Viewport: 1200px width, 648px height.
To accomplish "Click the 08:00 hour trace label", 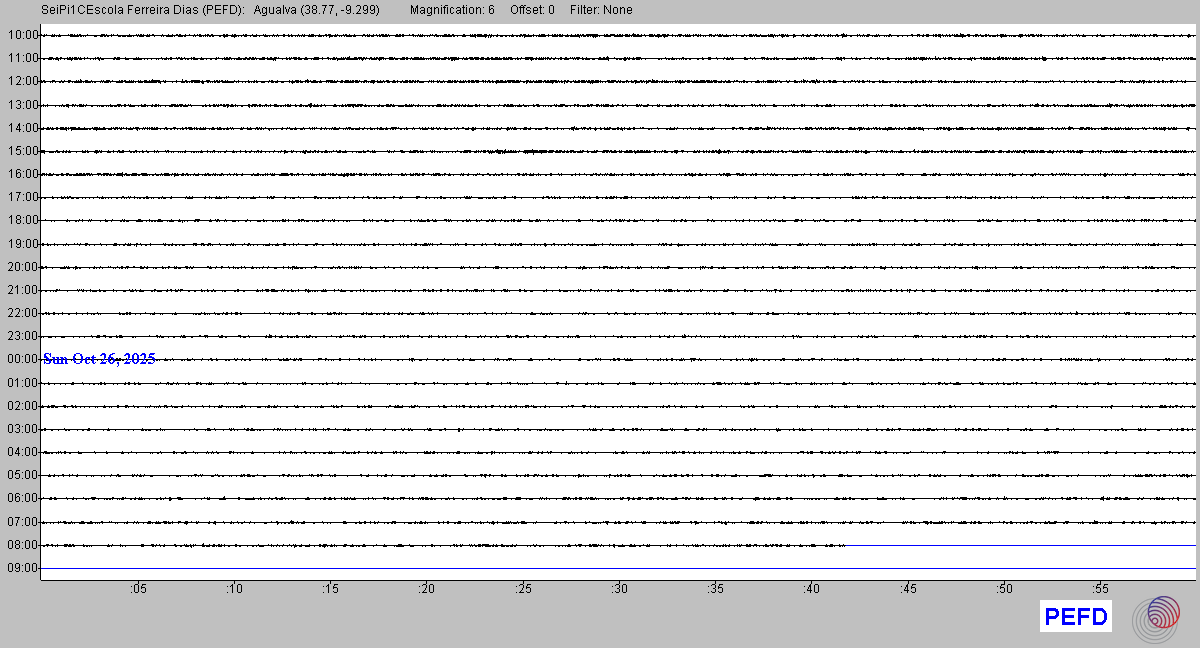I will pyautogui.click(x=22, y=545).
